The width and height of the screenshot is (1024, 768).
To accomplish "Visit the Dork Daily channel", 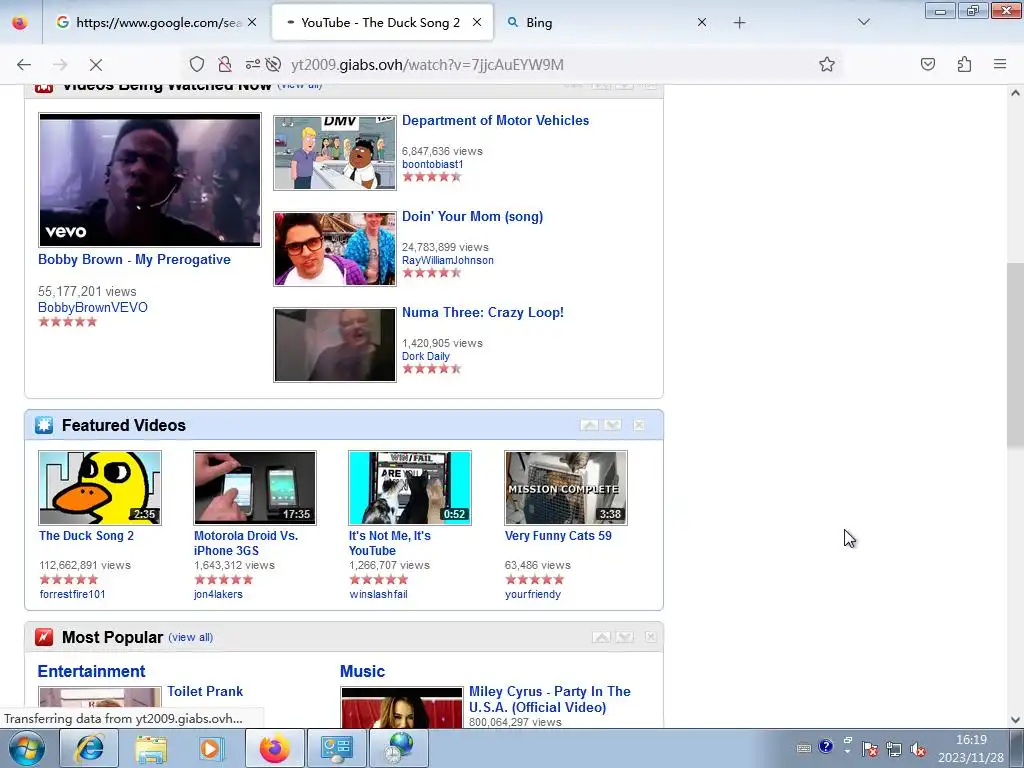I will coord(426,356).
